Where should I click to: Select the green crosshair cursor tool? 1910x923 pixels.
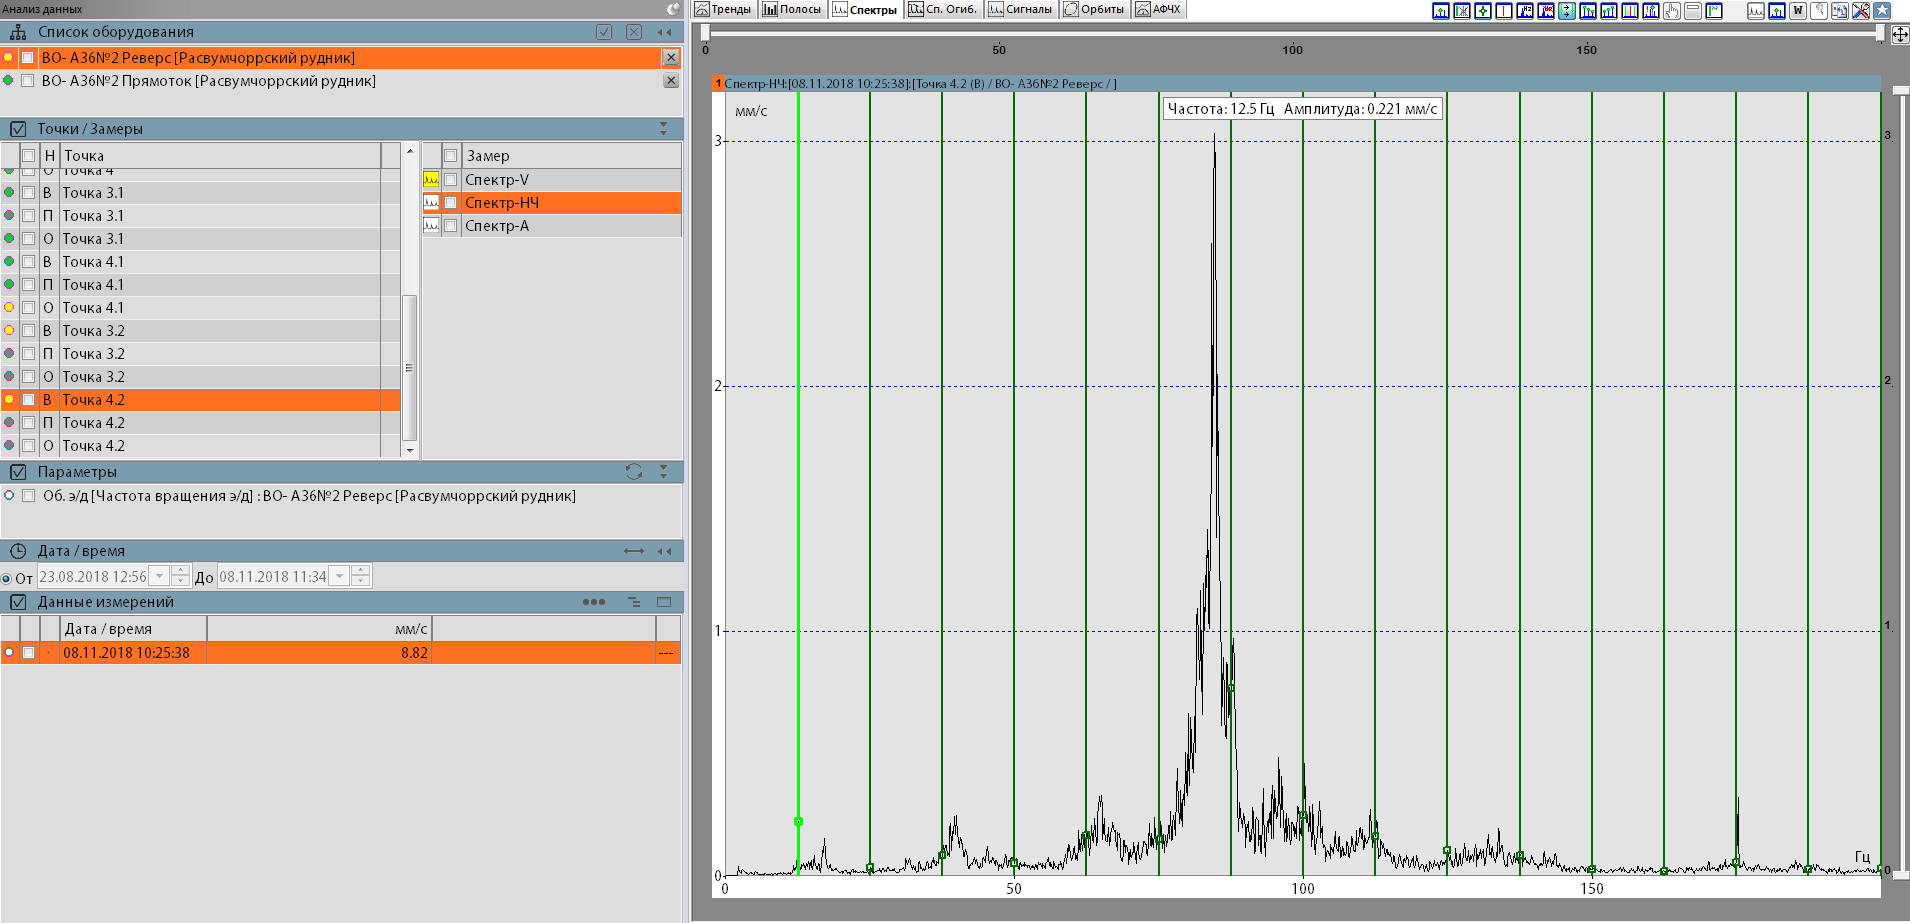click(1483, 11)
